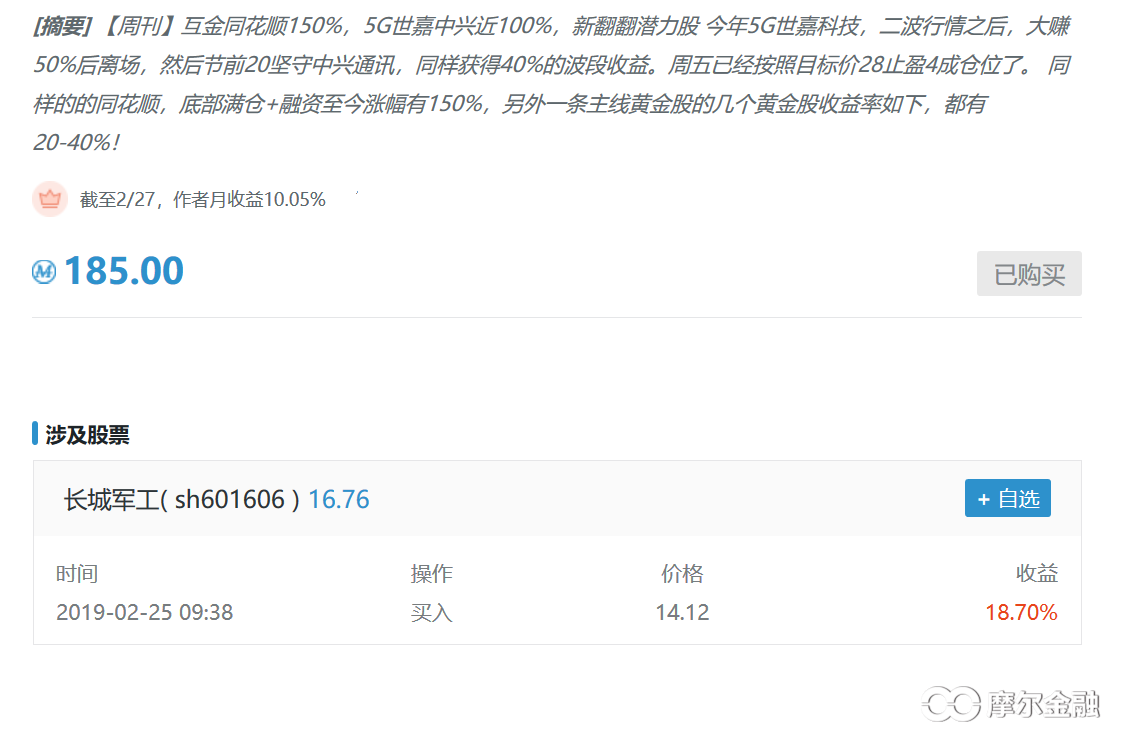
Task: Click the 买入 operation cell
Action: [x=431, y=612]
